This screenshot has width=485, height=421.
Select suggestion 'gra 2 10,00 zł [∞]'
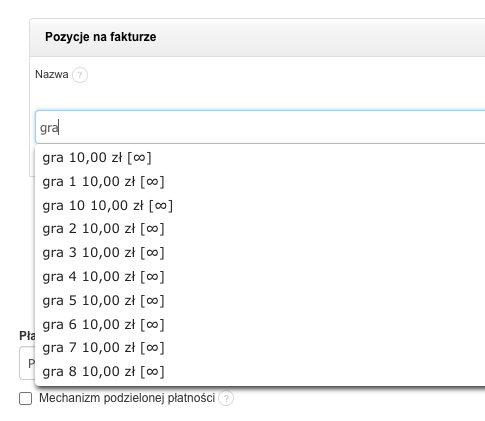pos(260,229)
